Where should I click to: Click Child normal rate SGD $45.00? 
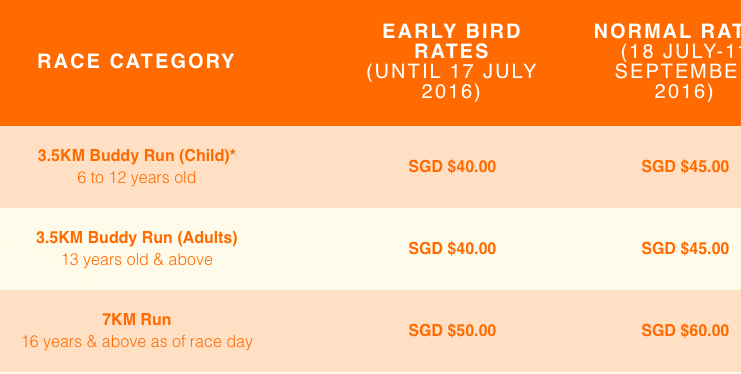(x=685, y=167)
